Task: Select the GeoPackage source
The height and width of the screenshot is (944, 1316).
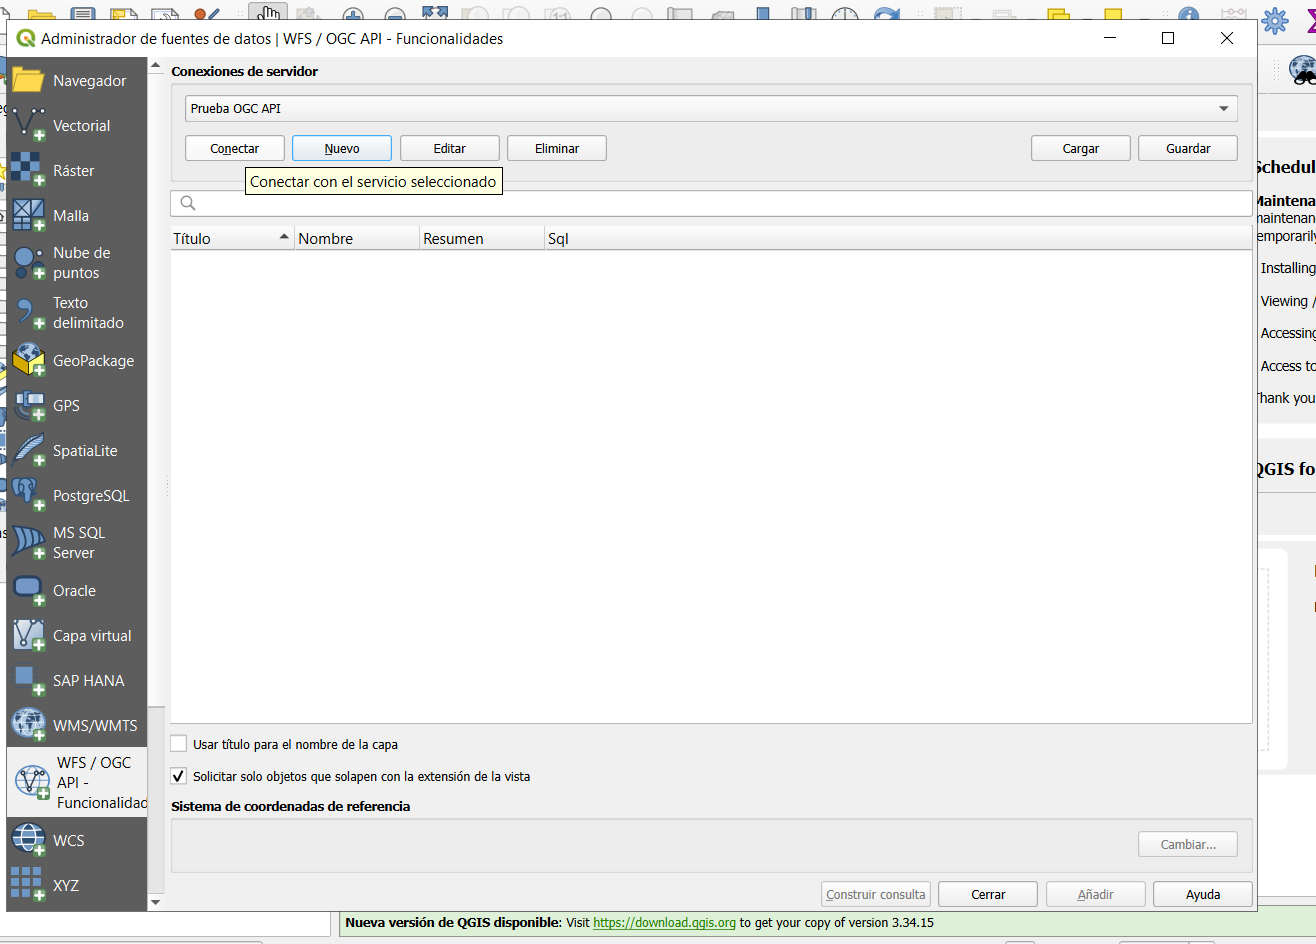Action: pos(77,361)
